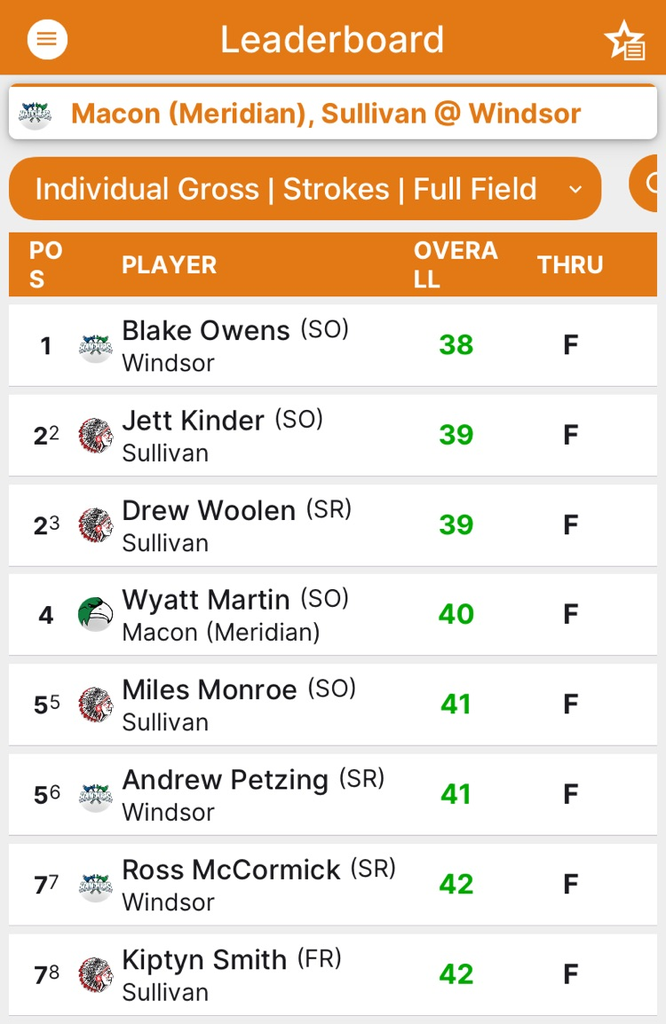
Task: Sort by the PLAYER column header
Action: (169, 264)
